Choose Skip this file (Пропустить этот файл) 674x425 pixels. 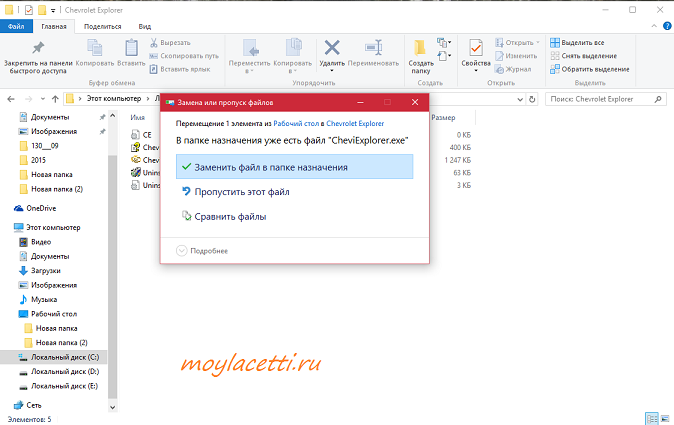(x=243, y=191)
